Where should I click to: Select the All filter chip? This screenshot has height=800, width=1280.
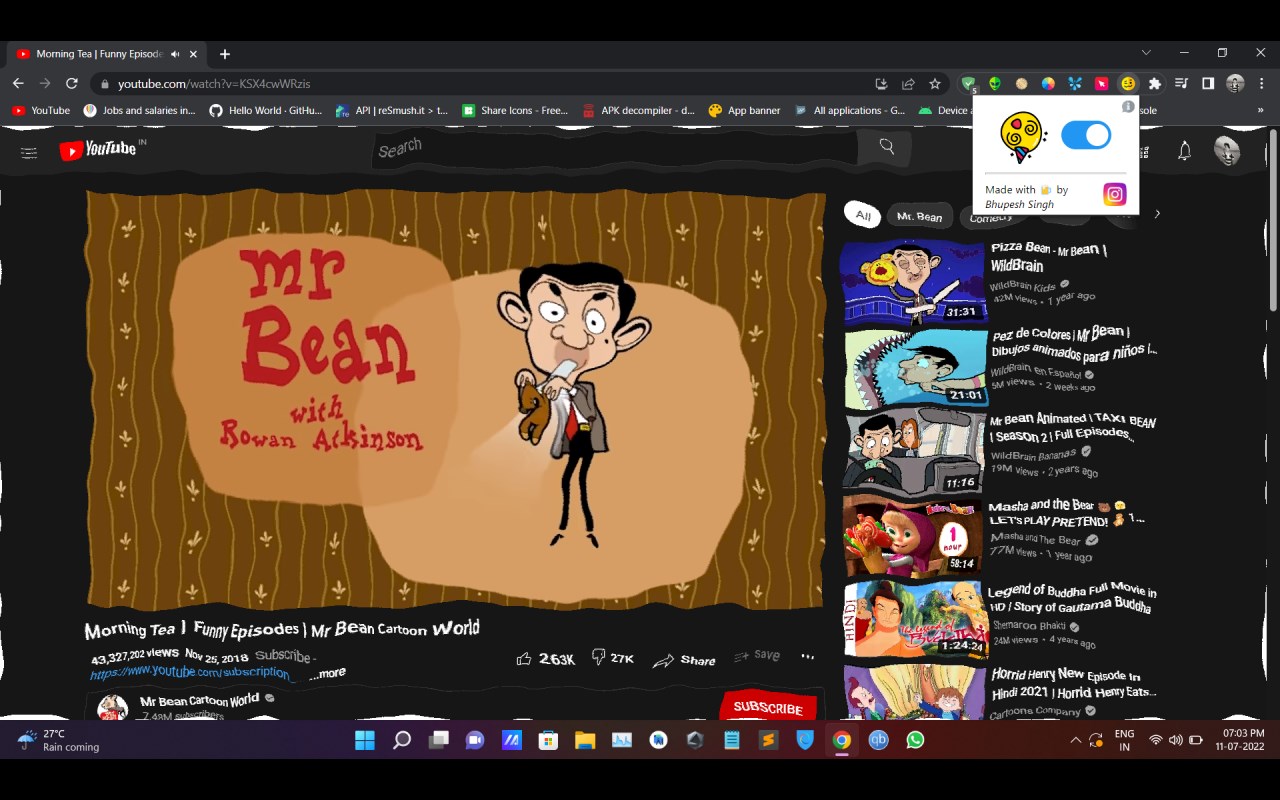pos(863,215)
